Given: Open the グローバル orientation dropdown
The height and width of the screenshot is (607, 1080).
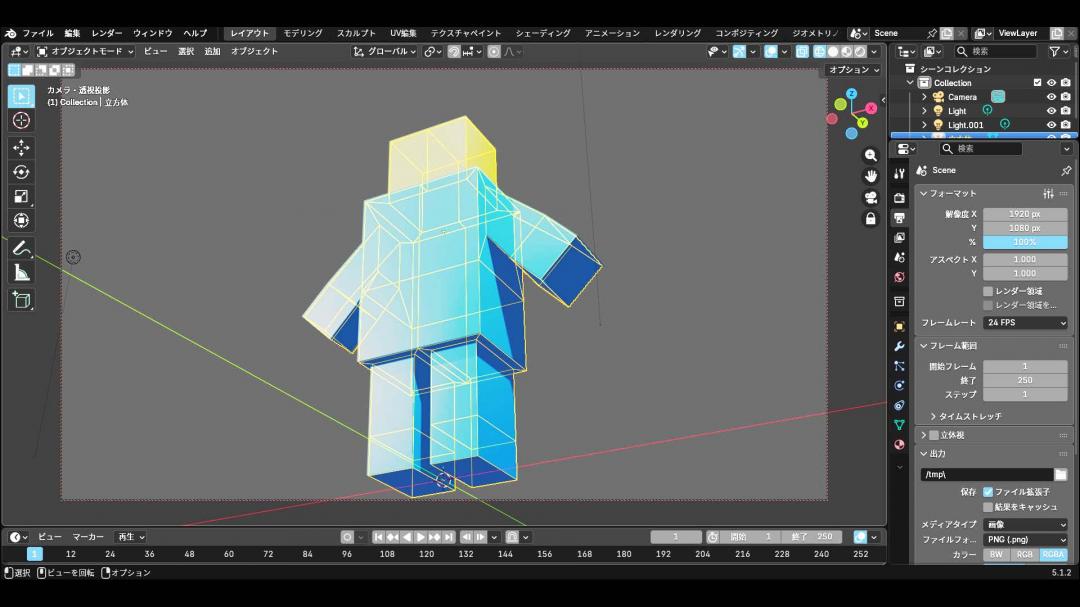Looking at the screenshot, I should 384,52.
